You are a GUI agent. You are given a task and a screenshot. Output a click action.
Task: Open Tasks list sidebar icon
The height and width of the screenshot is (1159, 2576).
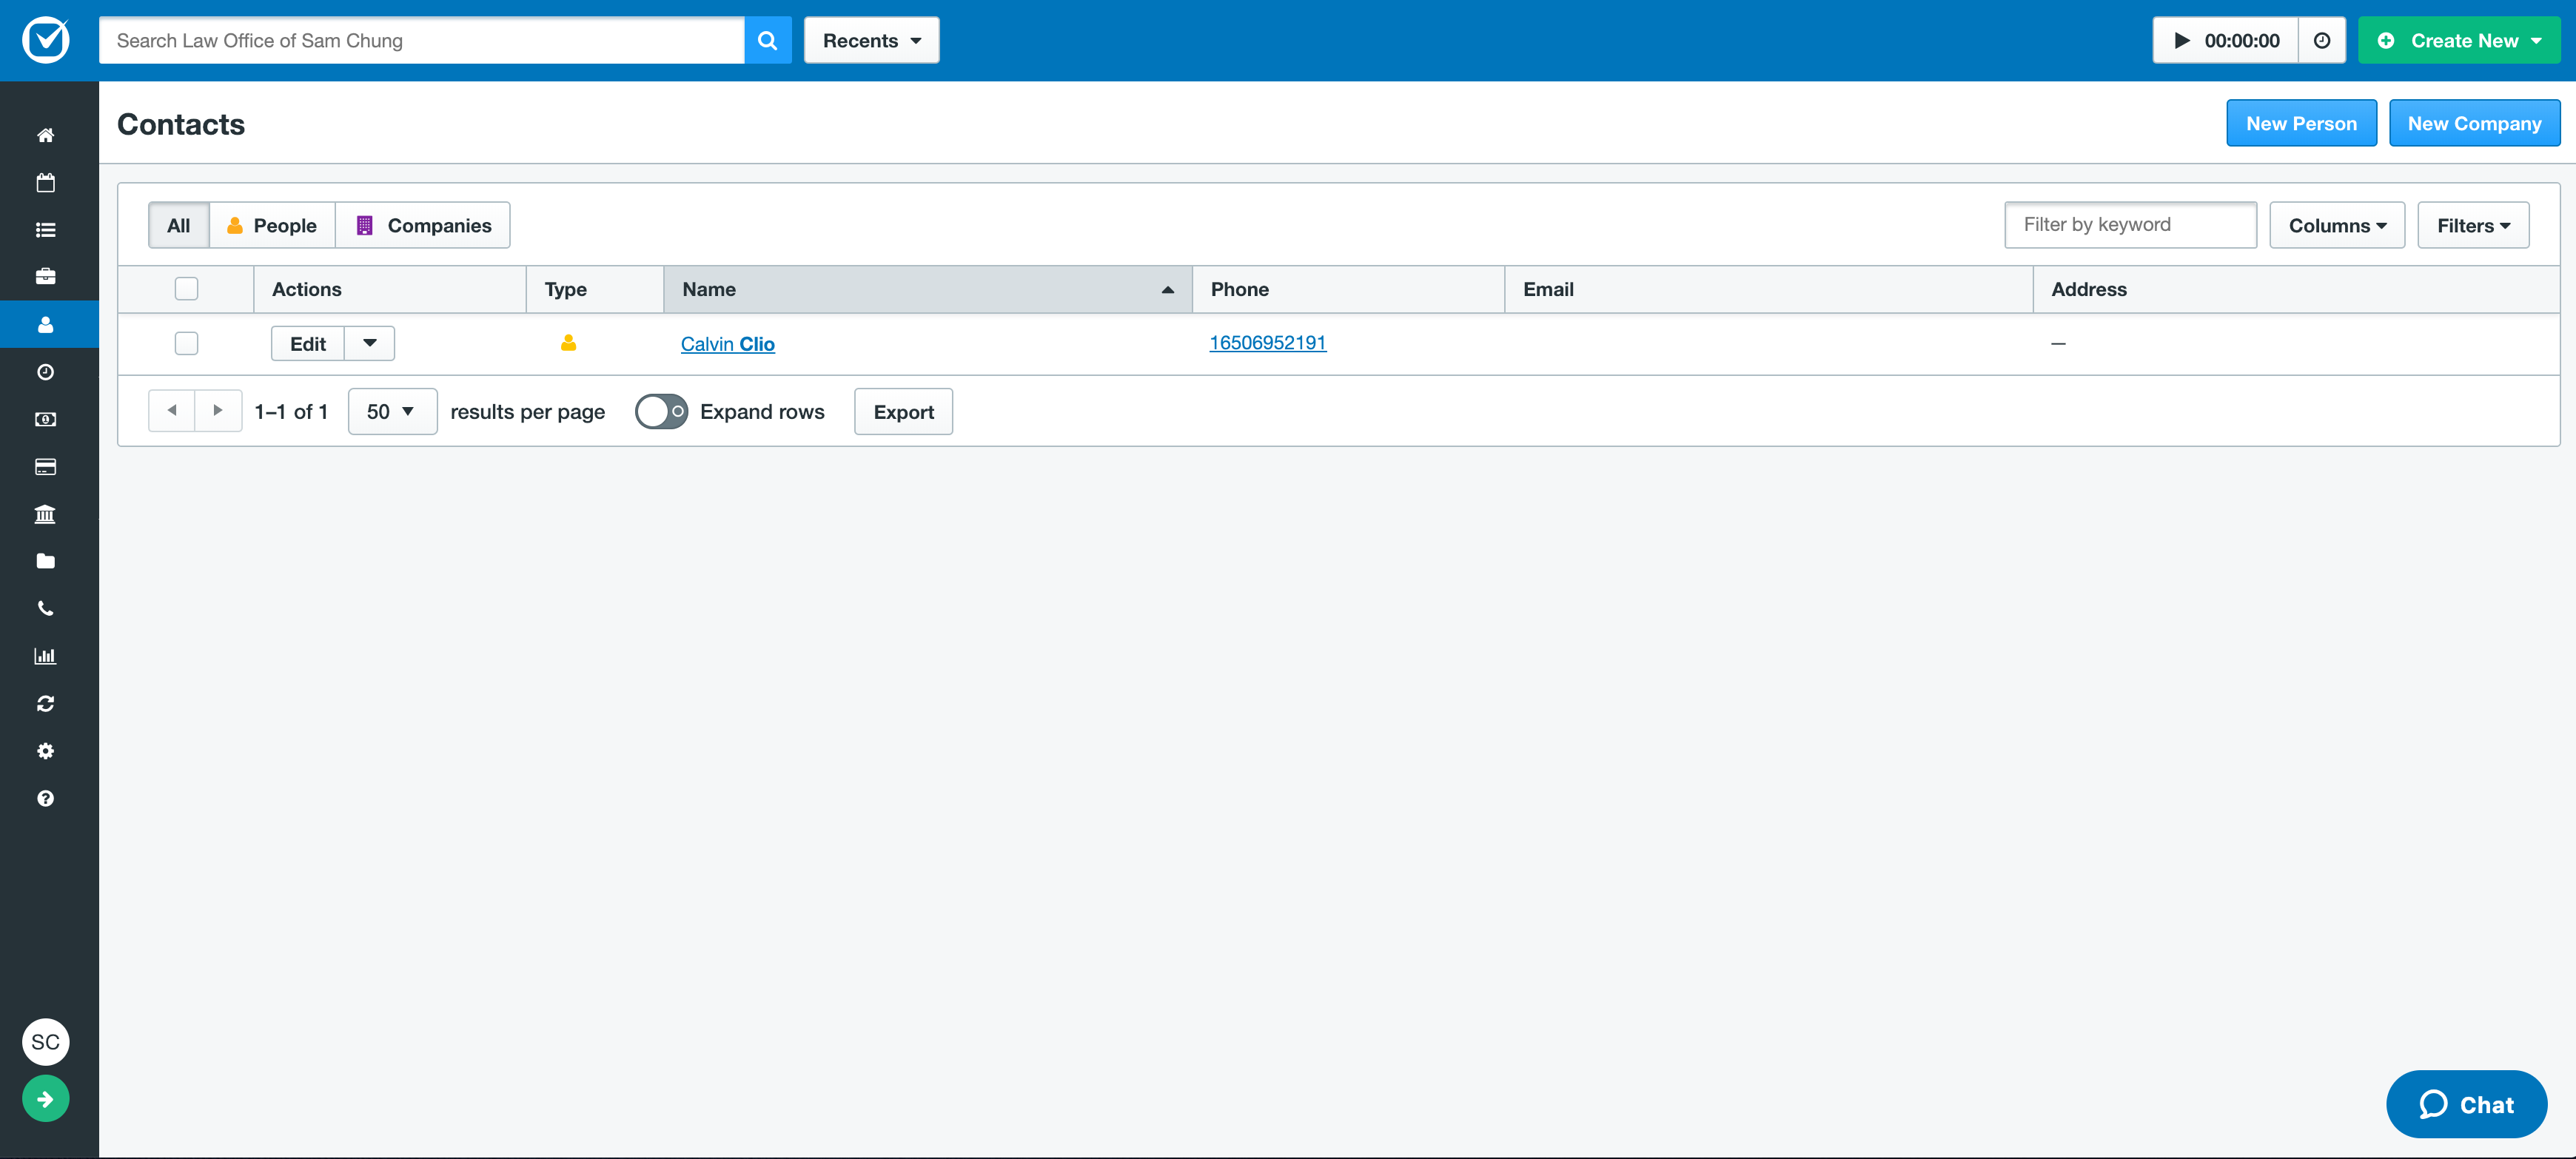pos(46,230)
